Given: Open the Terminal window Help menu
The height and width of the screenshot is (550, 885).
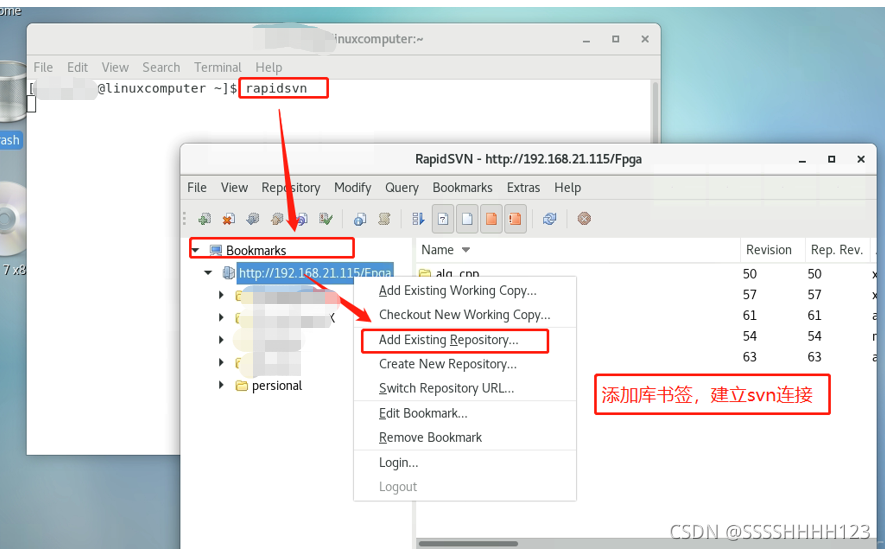Looking at the screenshot, I should (269, 67).
